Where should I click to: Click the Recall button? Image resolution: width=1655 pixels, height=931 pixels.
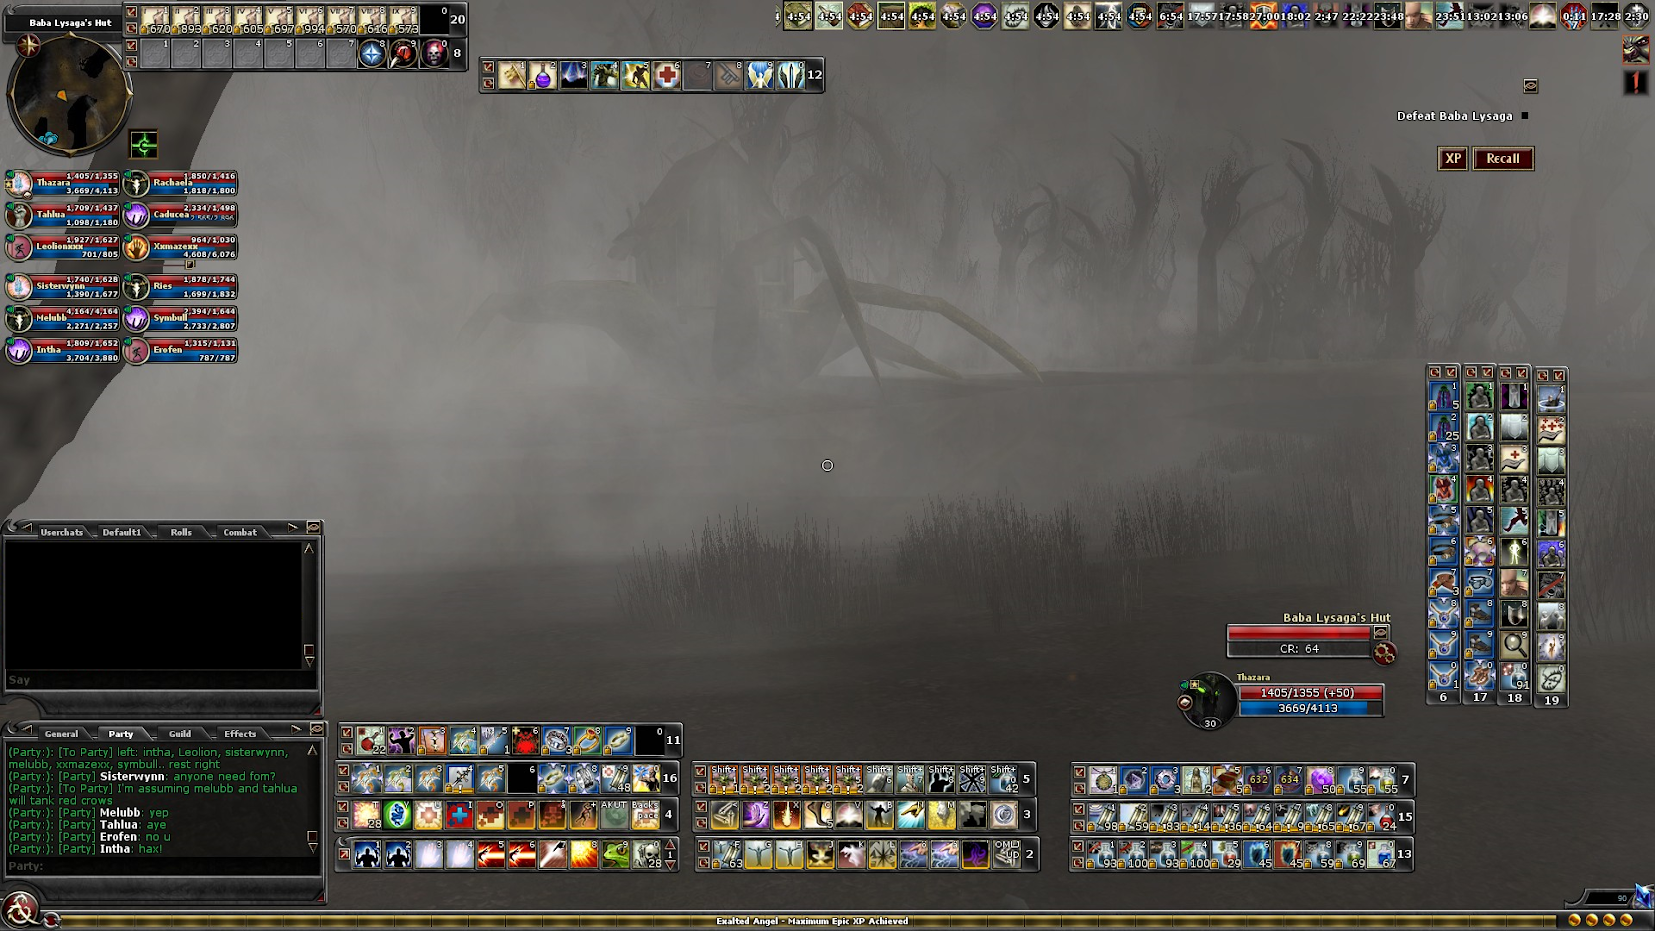click(1503, 159)
